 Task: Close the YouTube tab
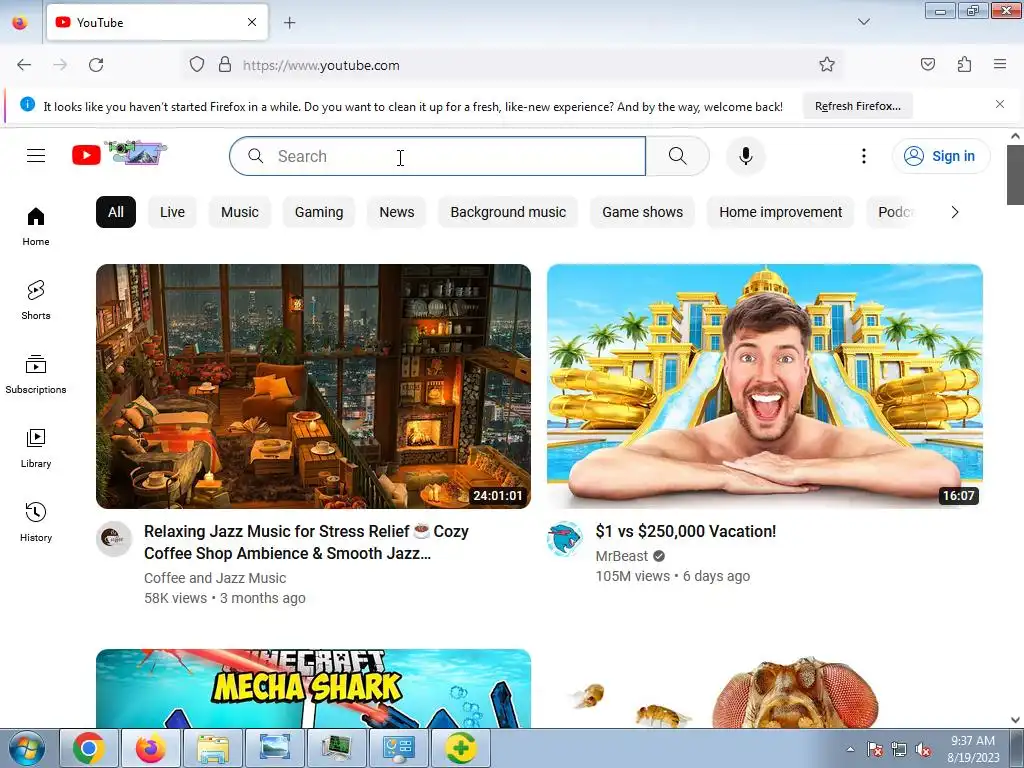pos(252,22)
